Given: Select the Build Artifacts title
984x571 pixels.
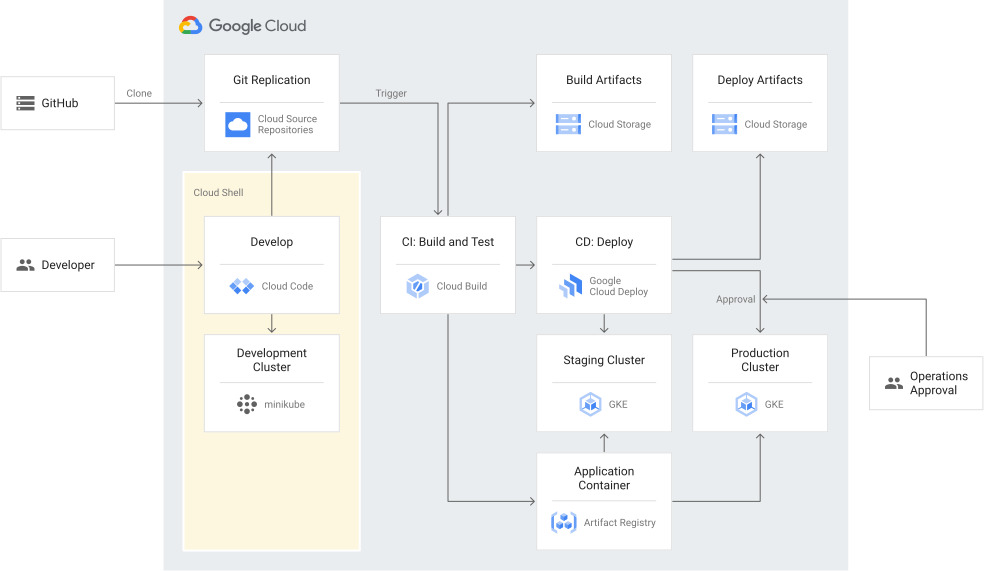Looking at the screenshot, I should click(x=604, y=80).
